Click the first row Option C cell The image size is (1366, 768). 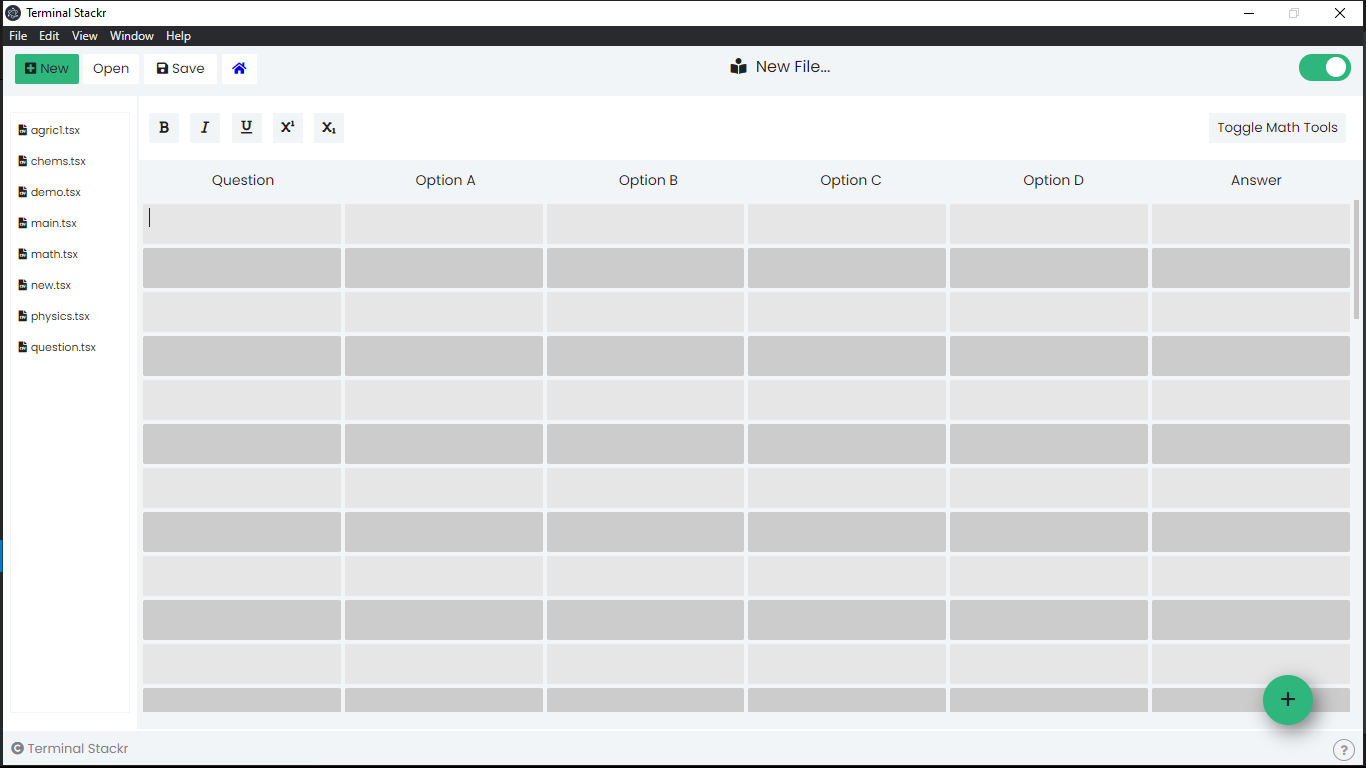[847, 224]
